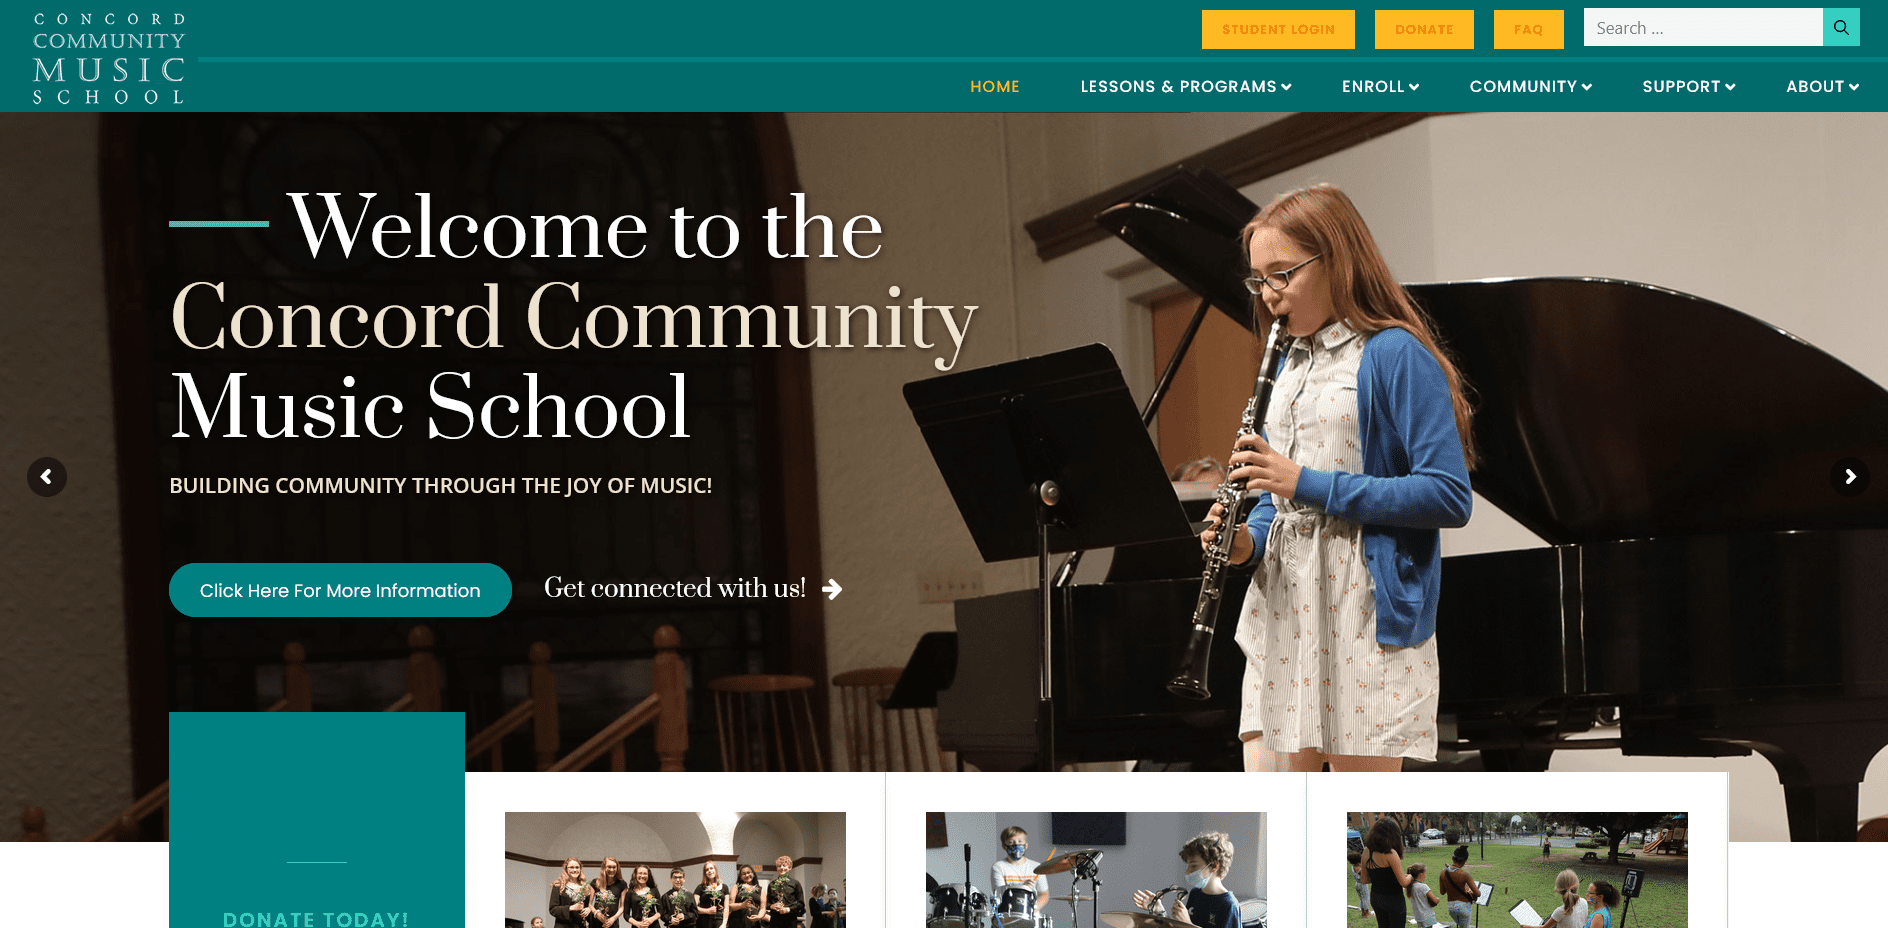Open the drum lesson photo thumbnail

tap(1096, 870)
